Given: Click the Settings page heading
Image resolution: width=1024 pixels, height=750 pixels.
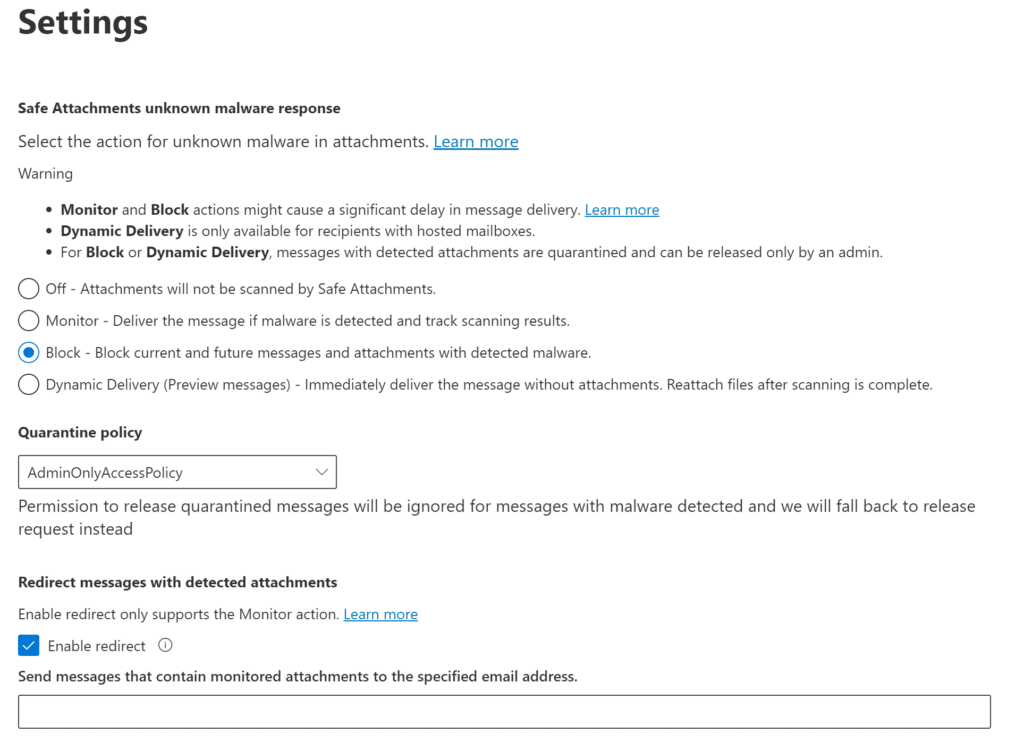Looking at the screenshot, I should (82, 22).
